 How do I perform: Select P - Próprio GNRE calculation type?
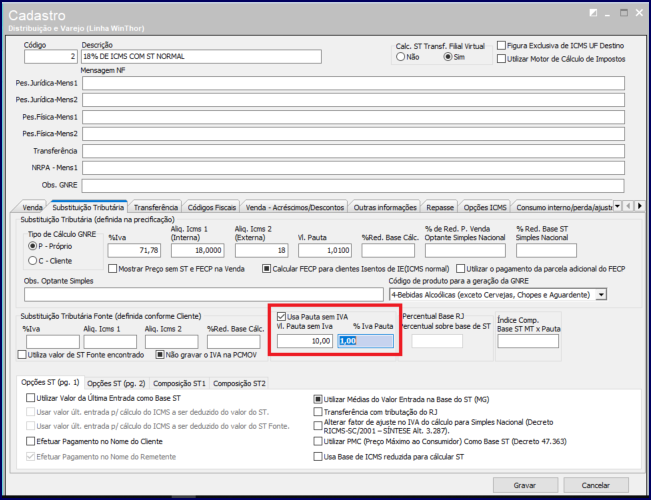(32, 246)
